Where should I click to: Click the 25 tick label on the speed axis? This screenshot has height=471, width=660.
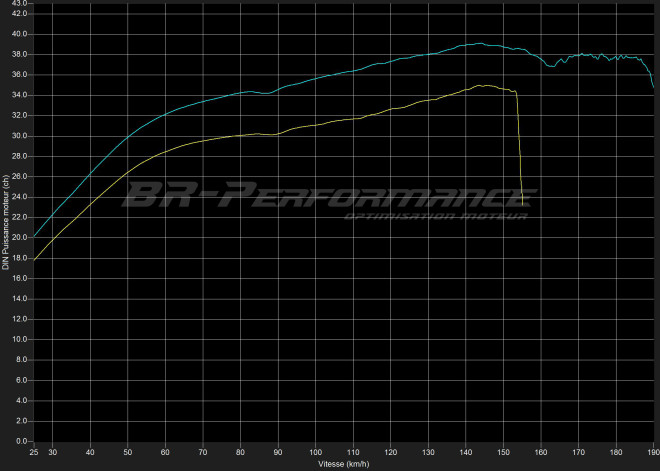pyautogui.click(x=34, y=452)
